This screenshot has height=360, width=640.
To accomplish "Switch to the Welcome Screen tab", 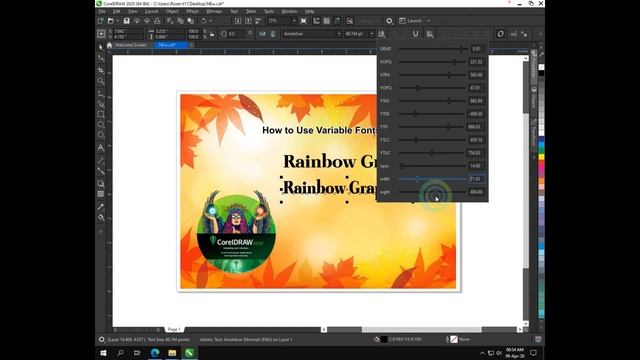I will (x=131, y=45).
